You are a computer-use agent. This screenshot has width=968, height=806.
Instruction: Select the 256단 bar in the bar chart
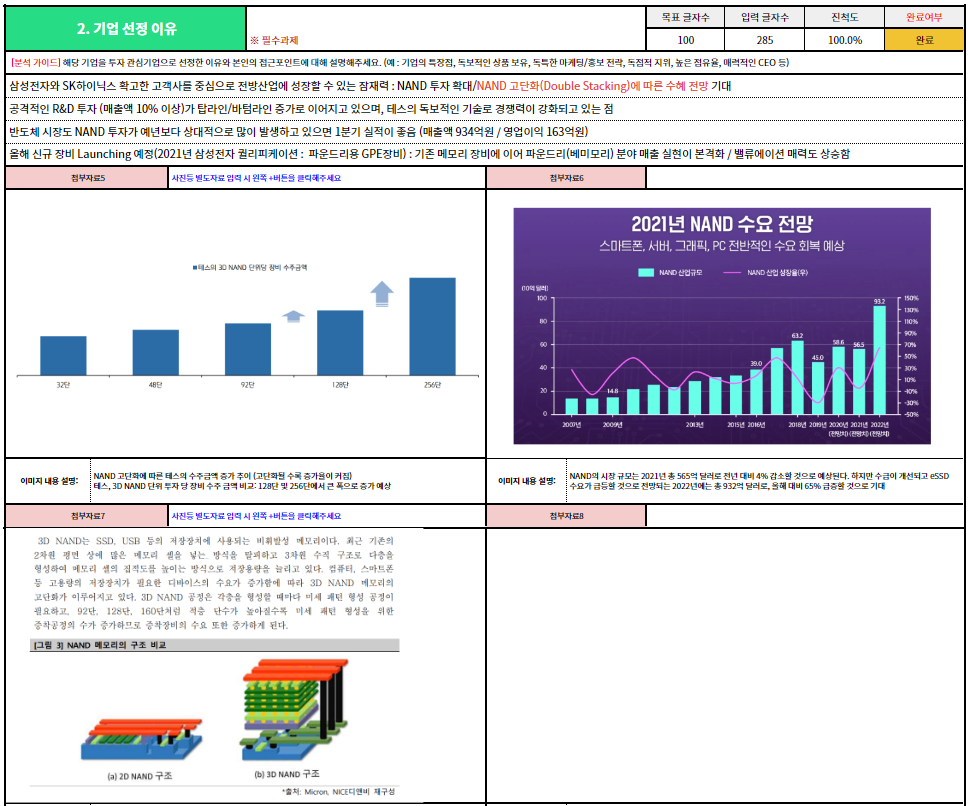(432, 326)
